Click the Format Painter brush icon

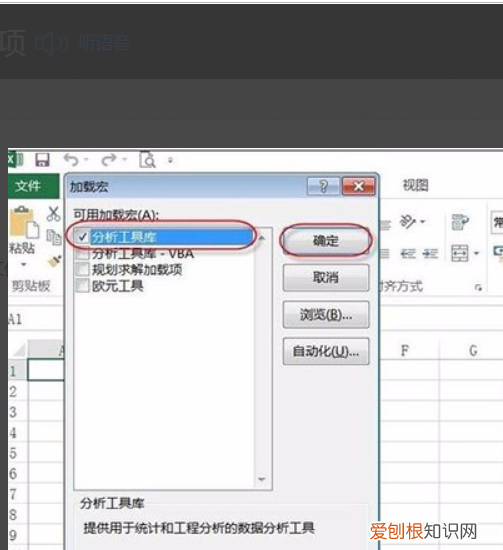point(54,261)
